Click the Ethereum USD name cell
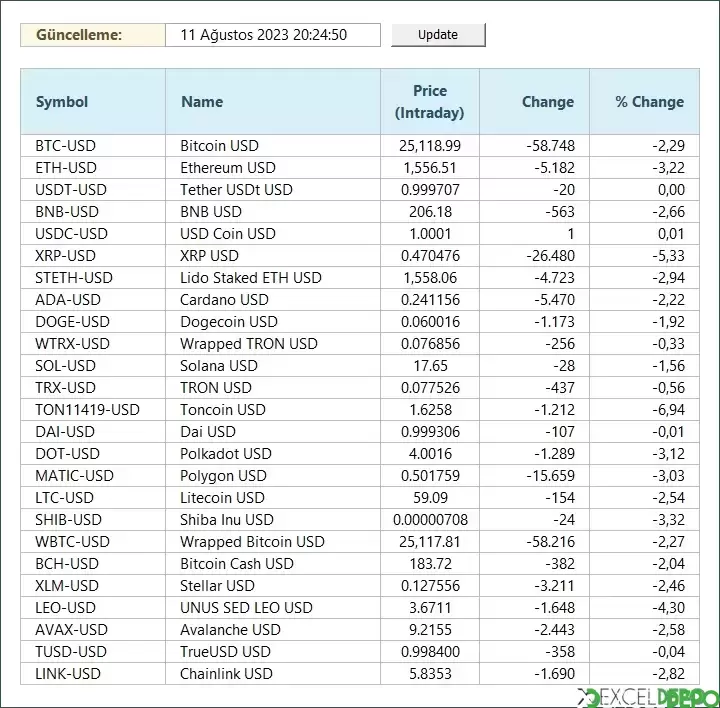This screenshot has height=708, width=720. click(228, 168)
